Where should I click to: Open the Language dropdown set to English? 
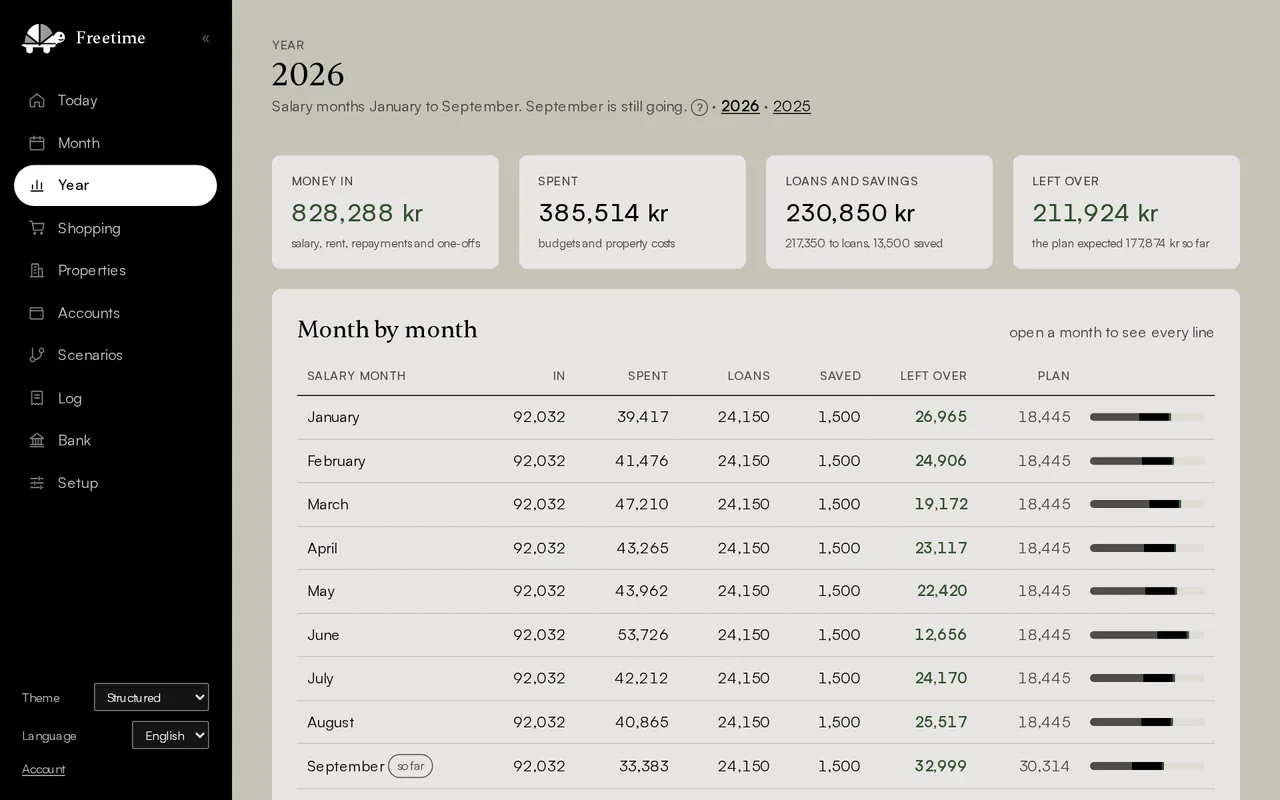pyautogui.click(x=170, y=735)
